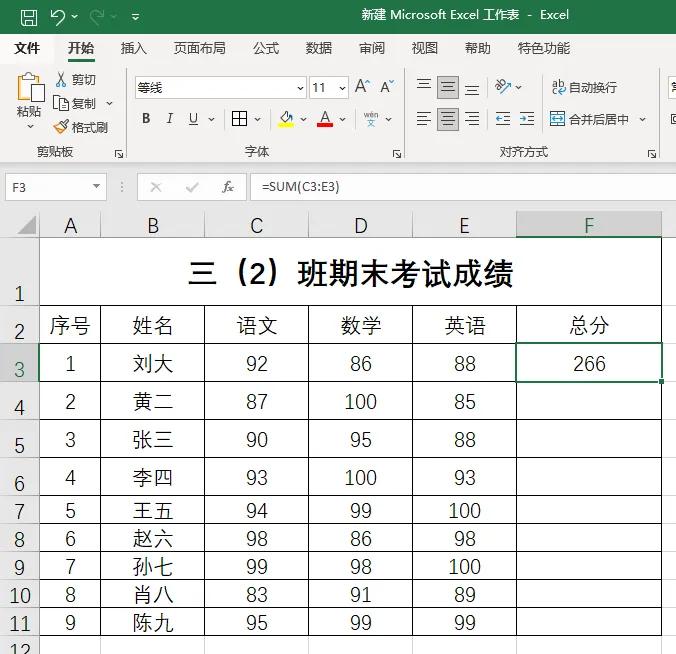
Task: Apply red font color
Action: pos(325,119)
